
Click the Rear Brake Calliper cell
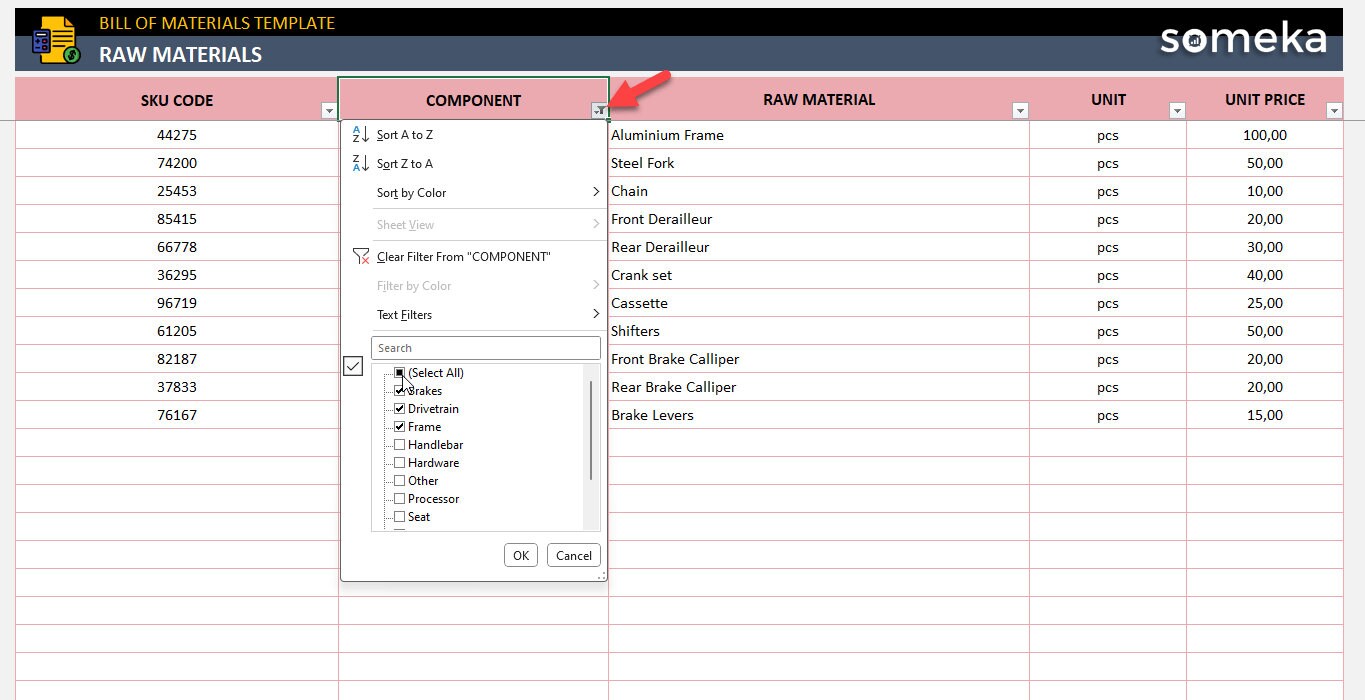coord(819,387)
